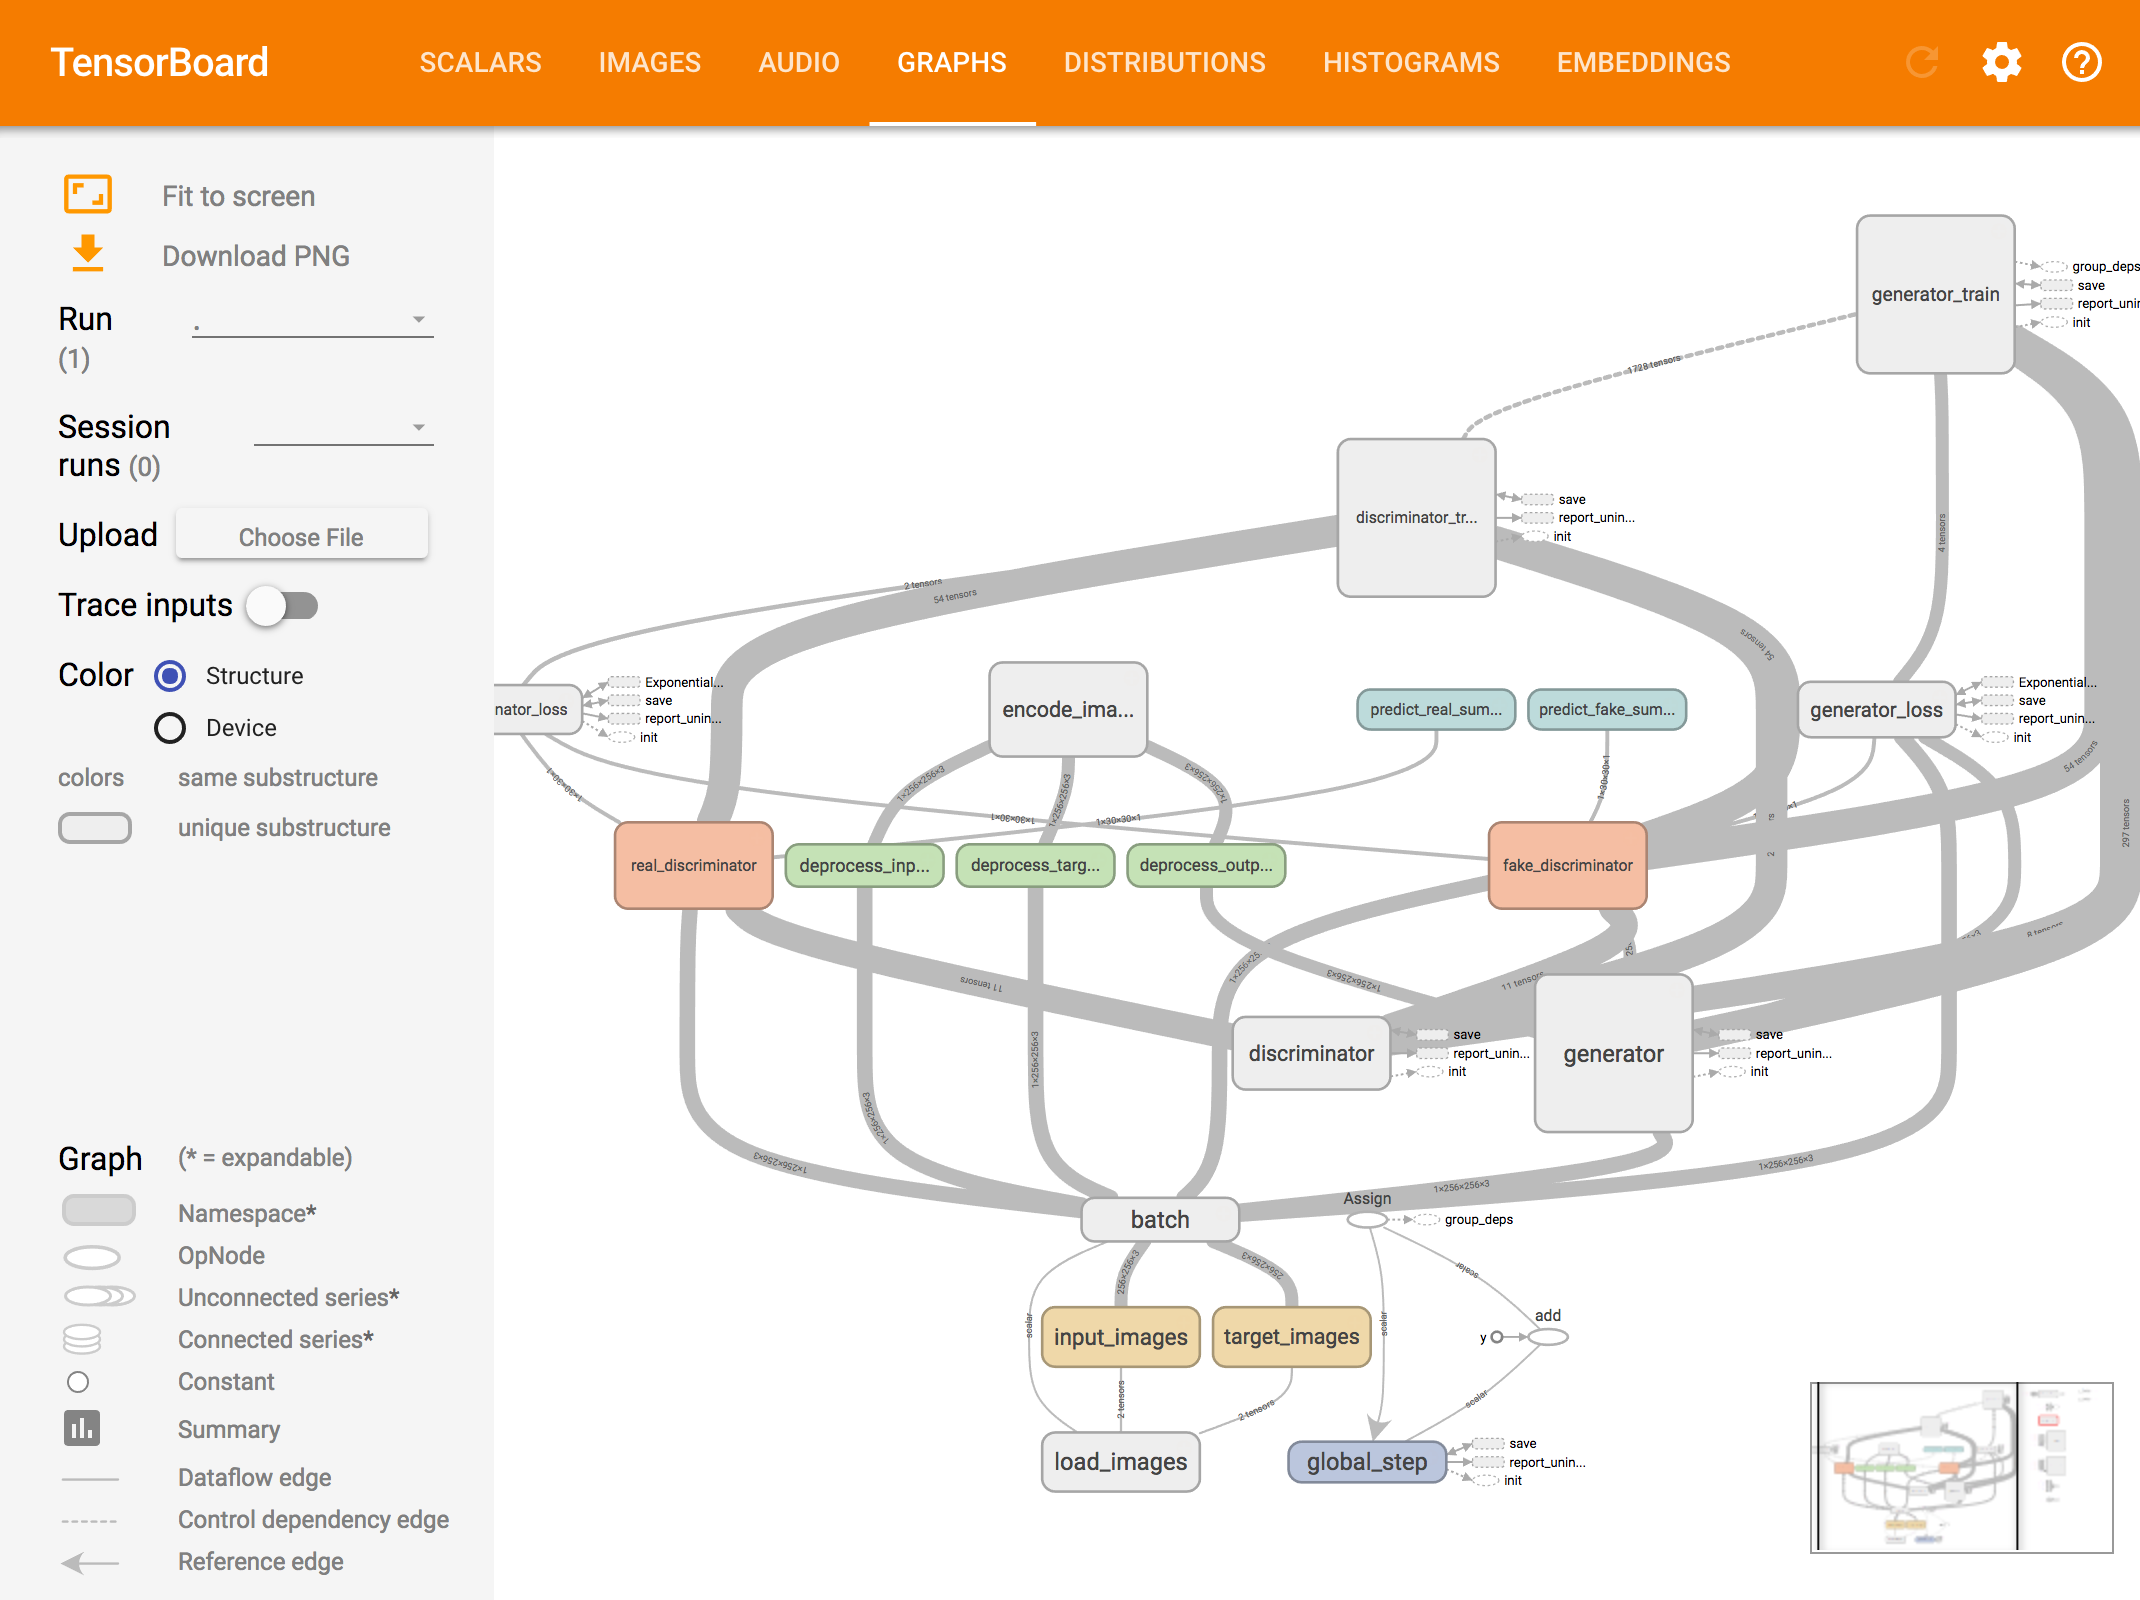The width and height of the screenshot is (2140, 1600).
Task: Select the Structure color radio button
Action: (170, 676)
